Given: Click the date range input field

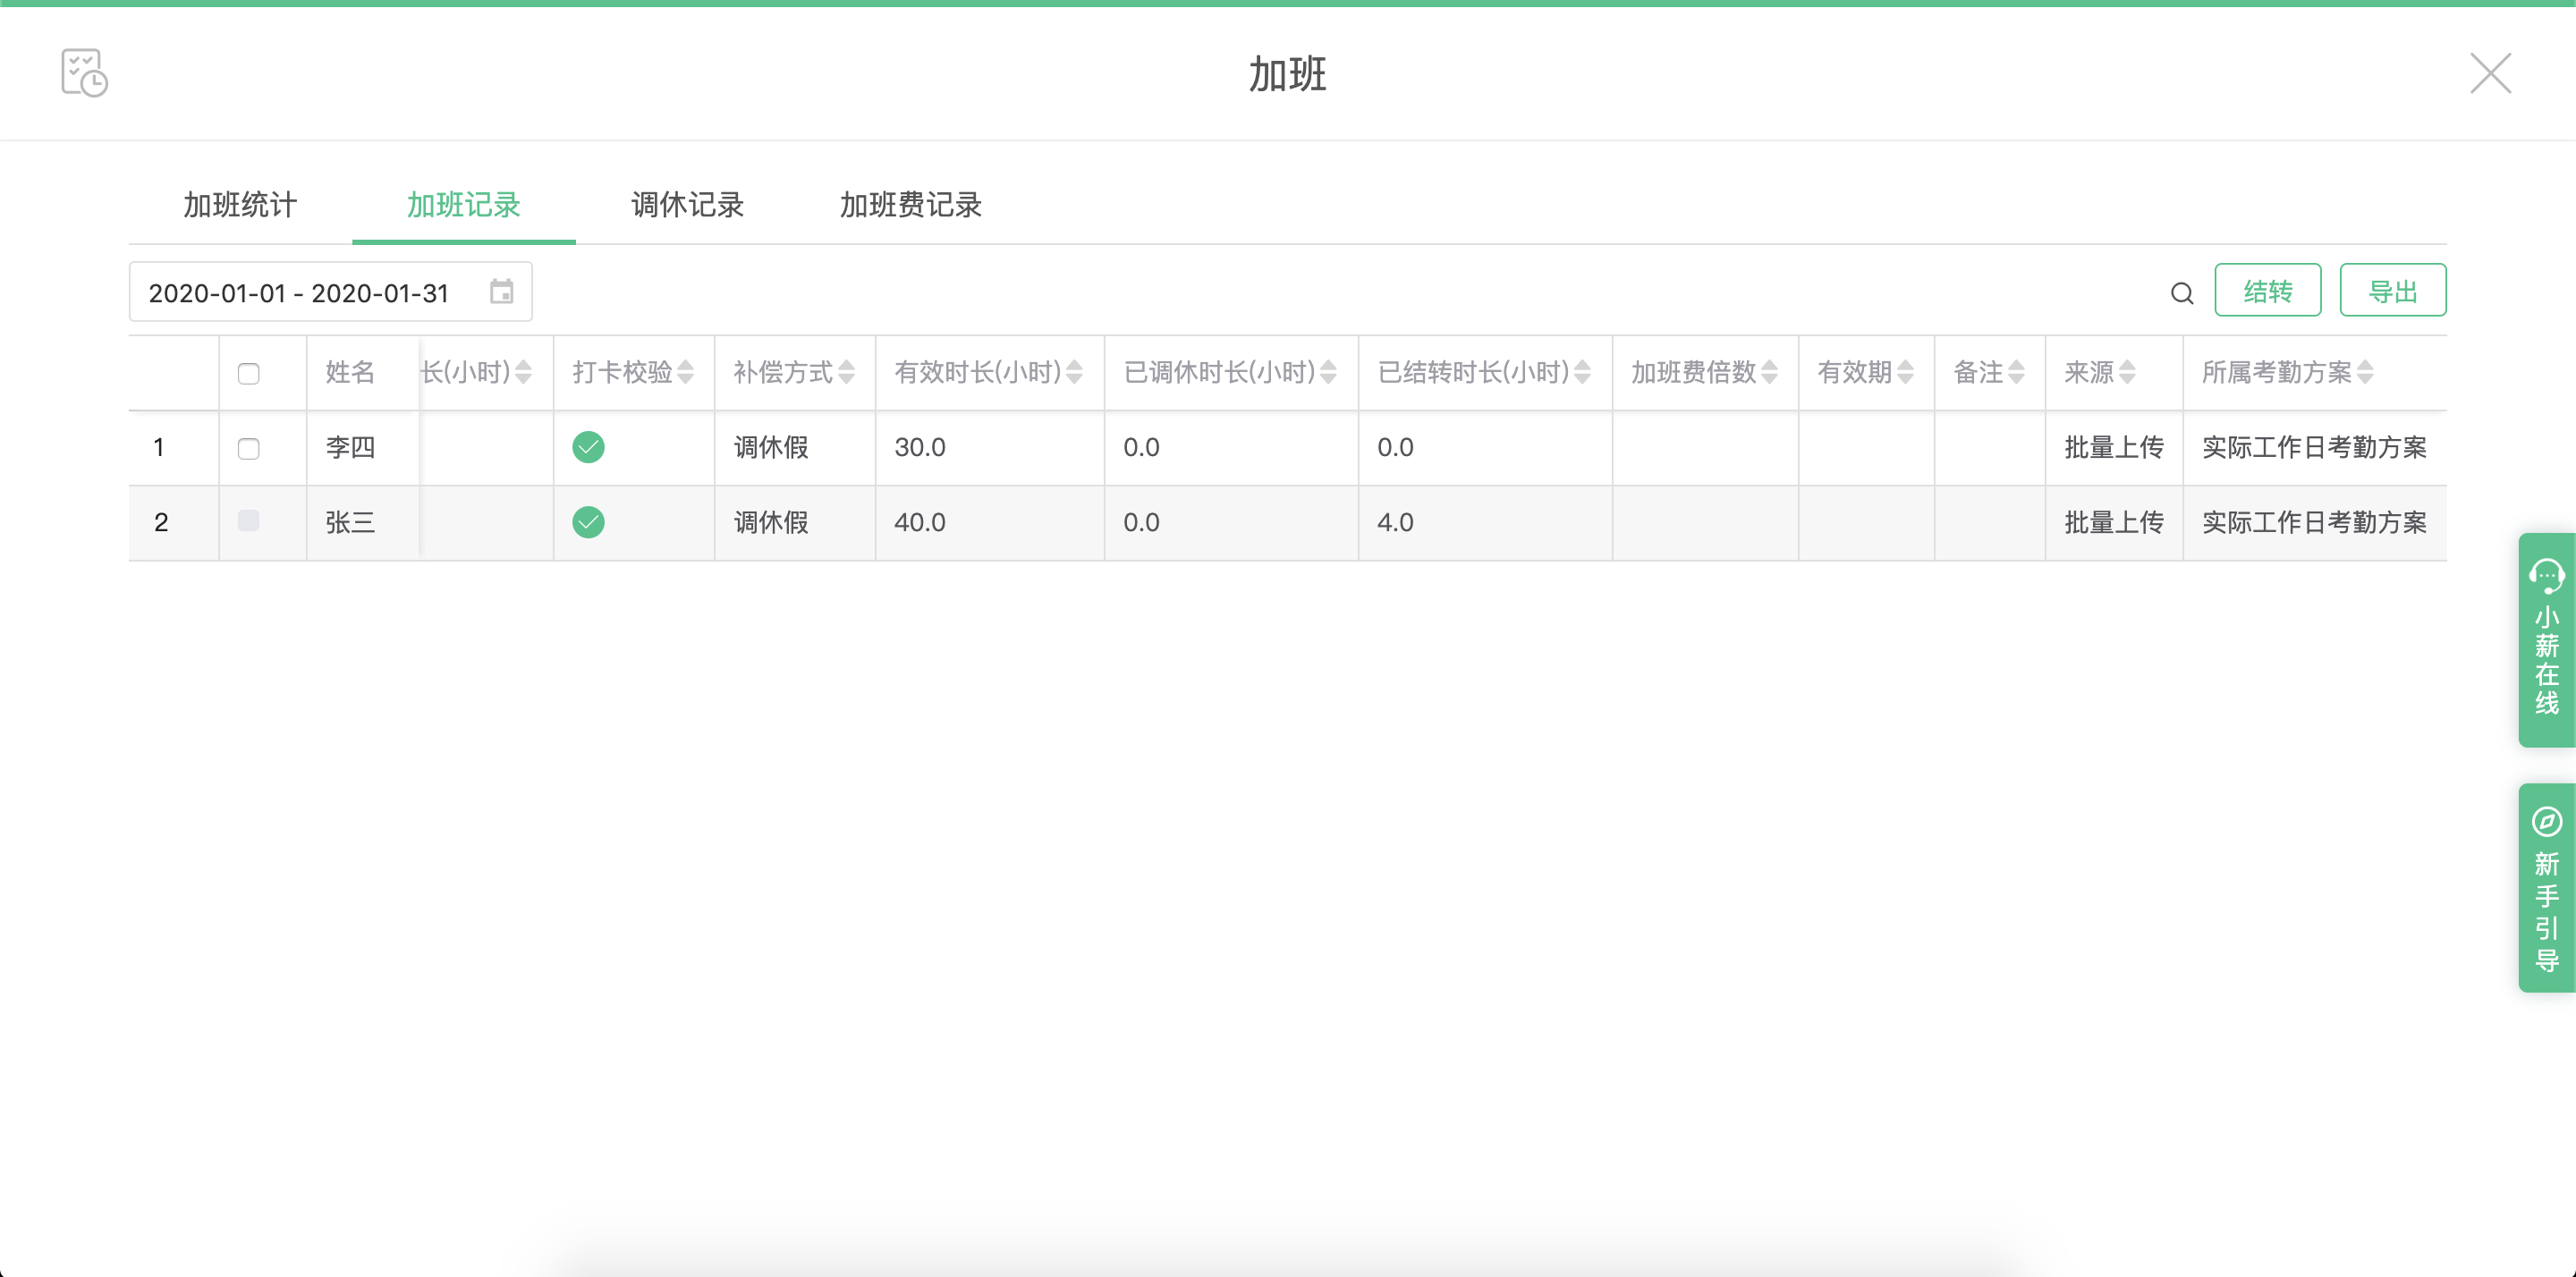Looking at the screenshot, I should 330,292.
